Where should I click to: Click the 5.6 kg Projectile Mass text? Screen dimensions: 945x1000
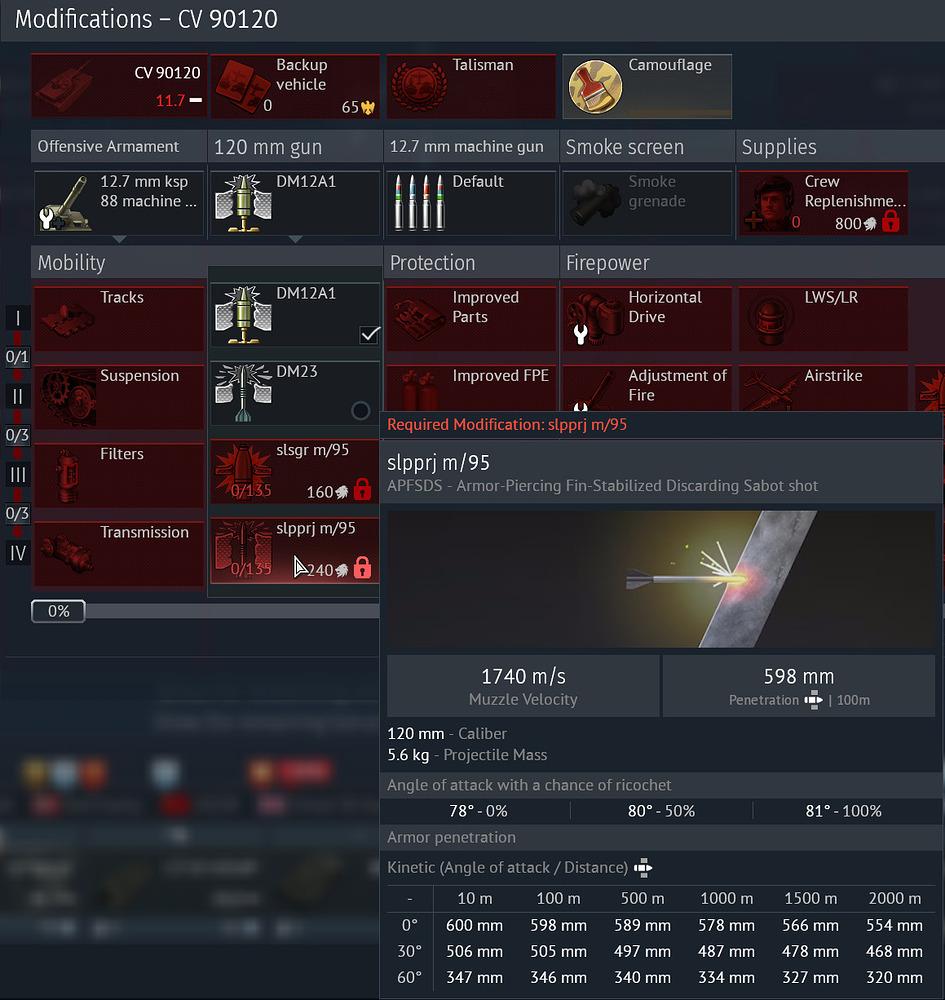click(x=467, y=755)
